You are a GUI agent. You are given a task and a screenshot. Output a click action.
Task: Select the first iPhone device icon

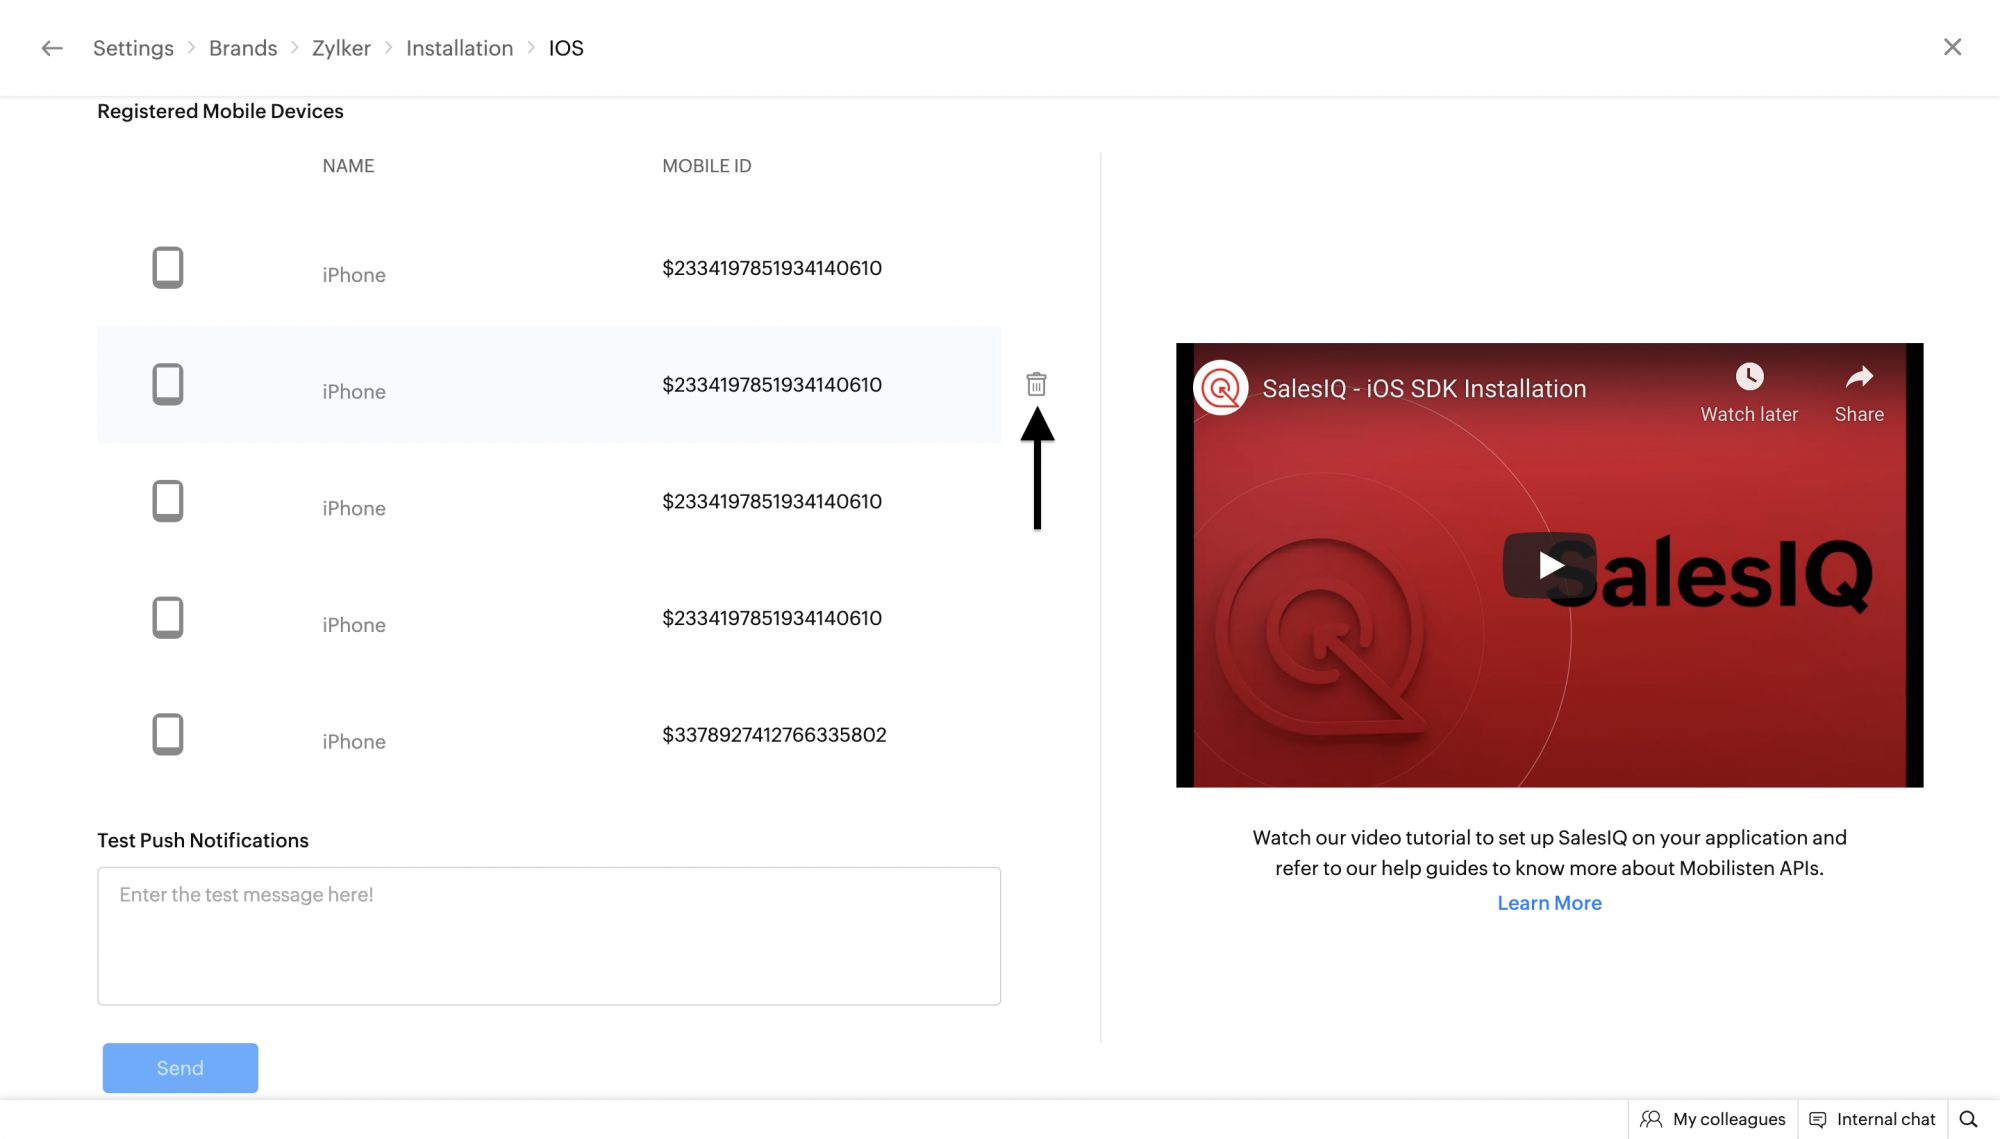coord(167,267)
